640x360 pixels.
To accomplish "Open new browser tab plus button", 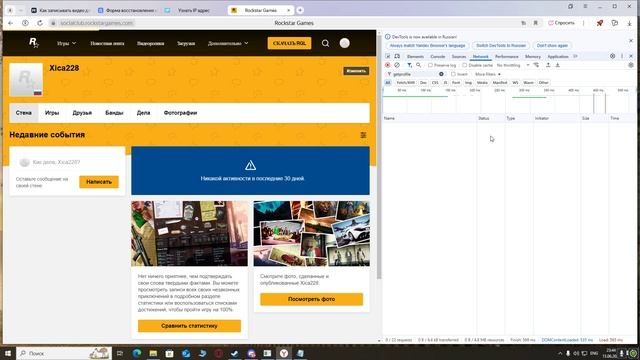I will 300,10.
